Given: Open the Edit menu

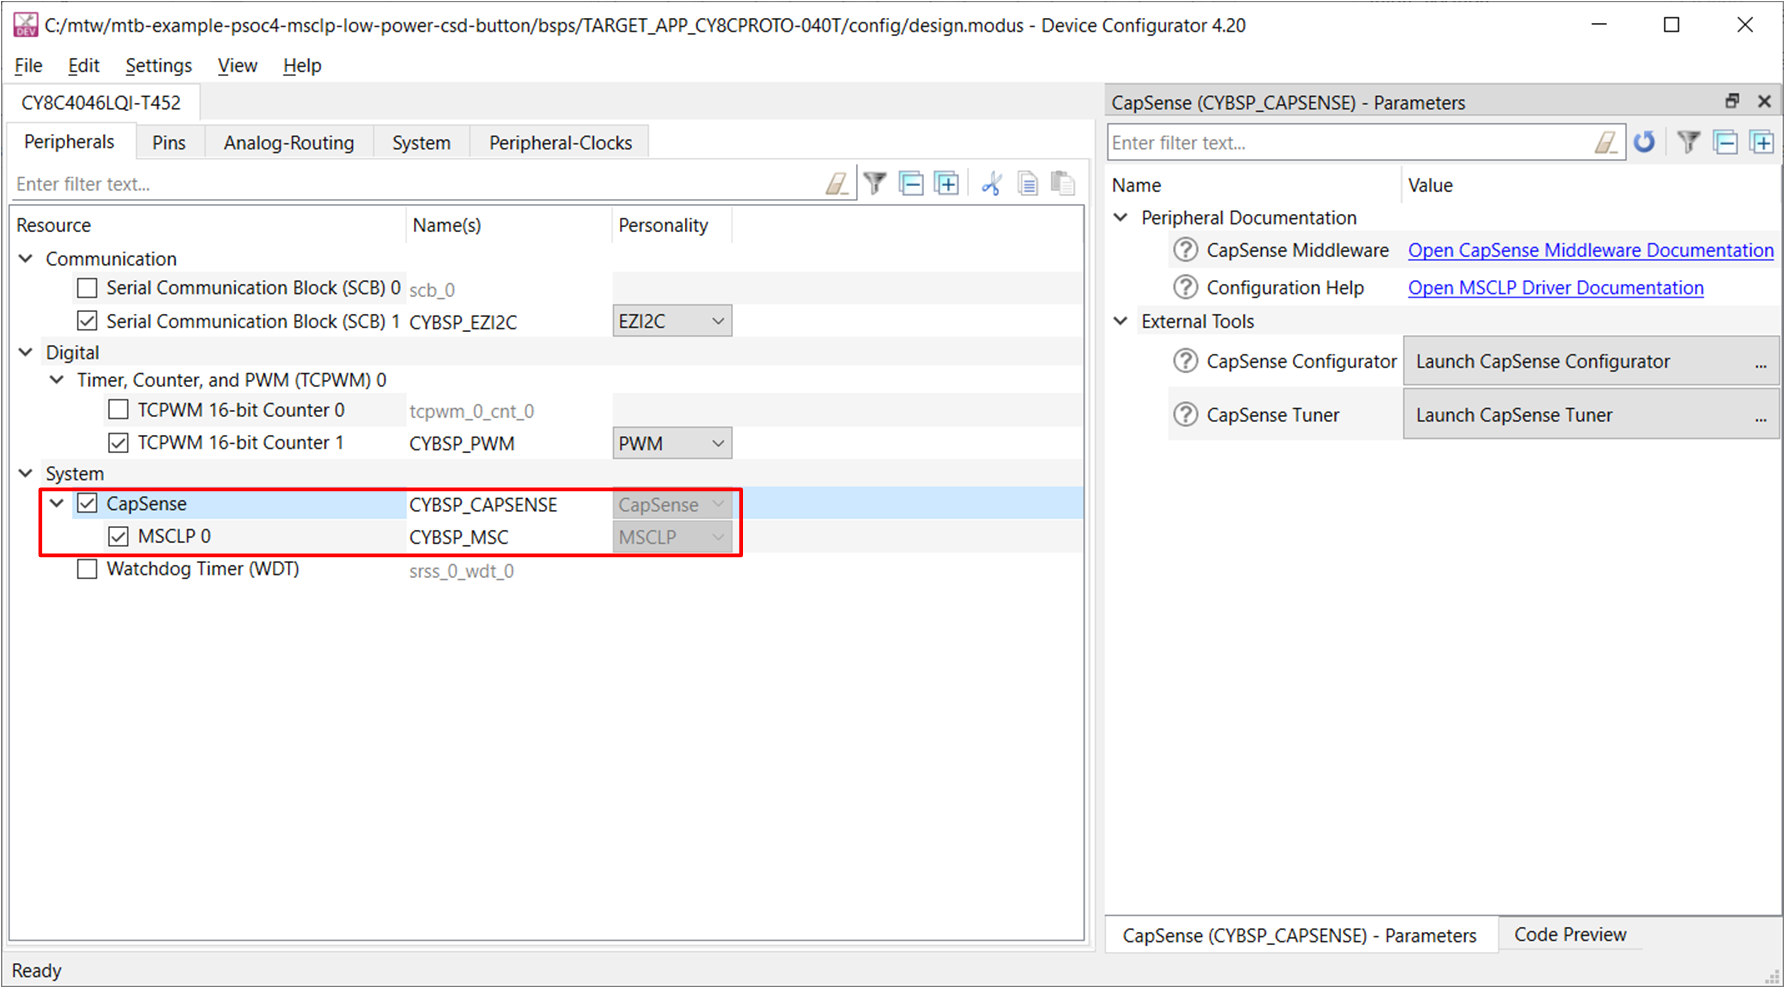Looking at the screenshot, I should [x=83, y=66].
